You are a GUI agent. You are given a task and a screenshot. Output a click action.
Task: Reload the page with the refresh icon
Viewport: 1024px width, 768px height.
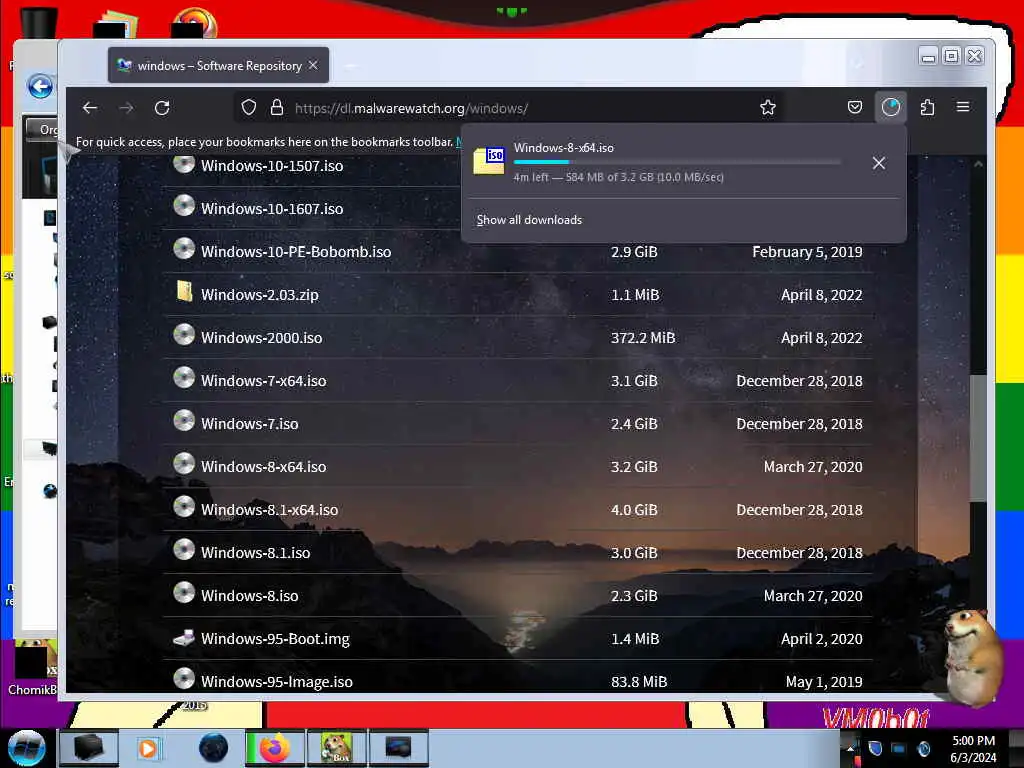click(x=162, y=108)
